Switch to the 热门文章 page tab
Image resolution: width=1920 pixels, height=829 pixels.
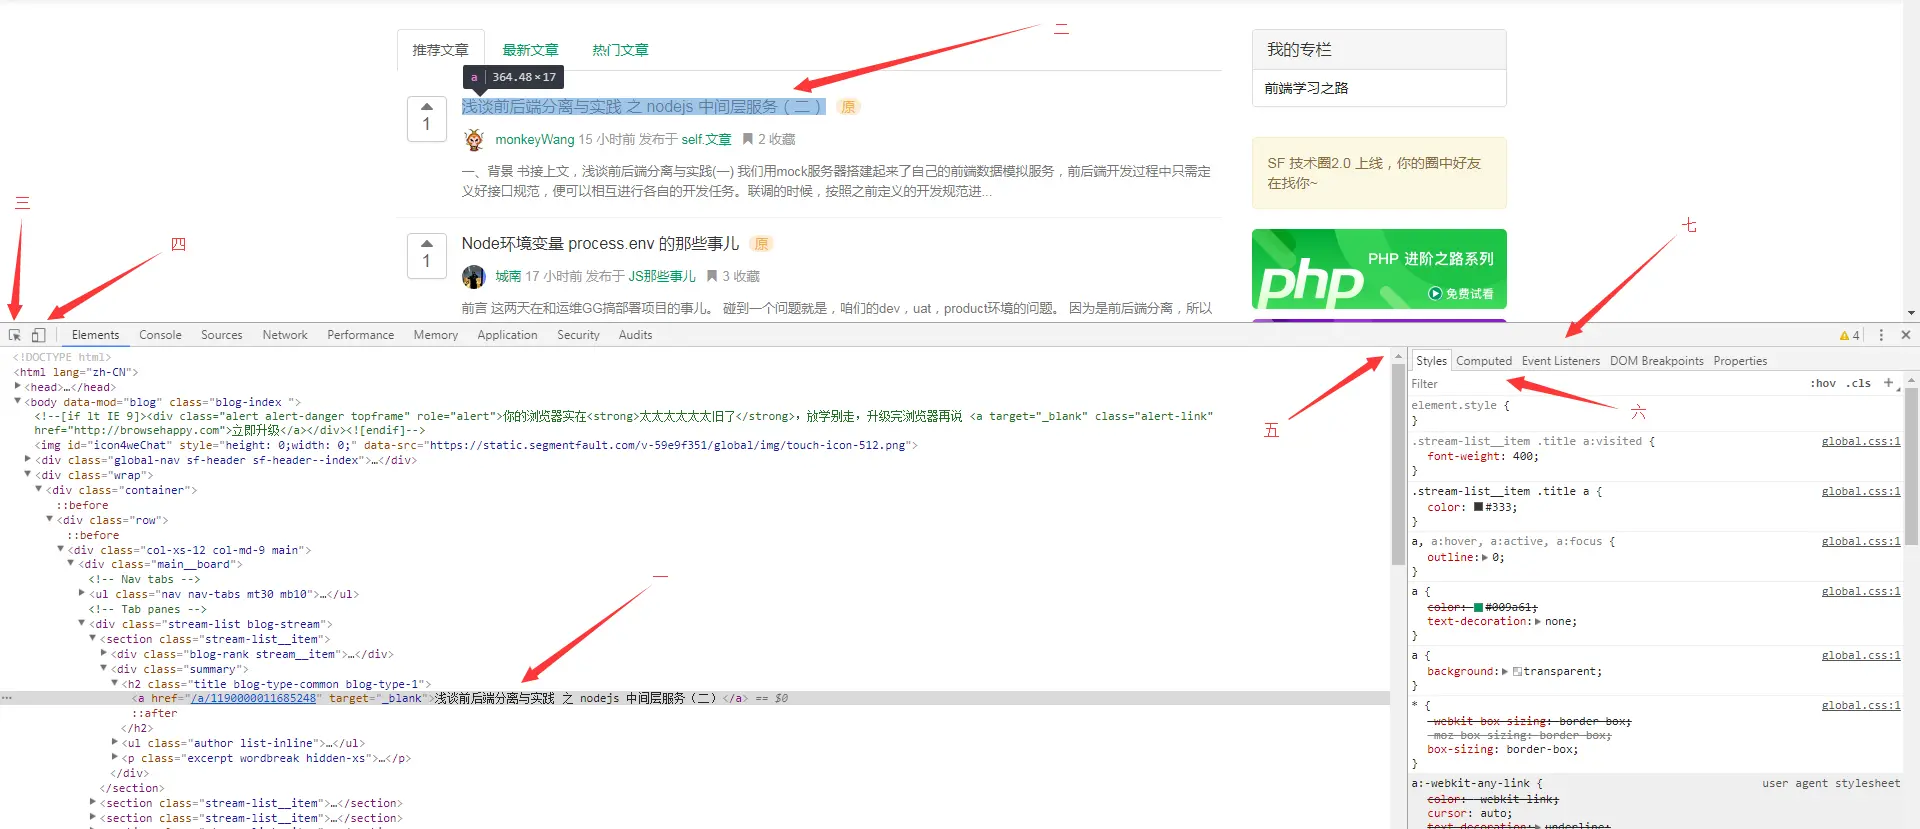(x=620, y=50)
